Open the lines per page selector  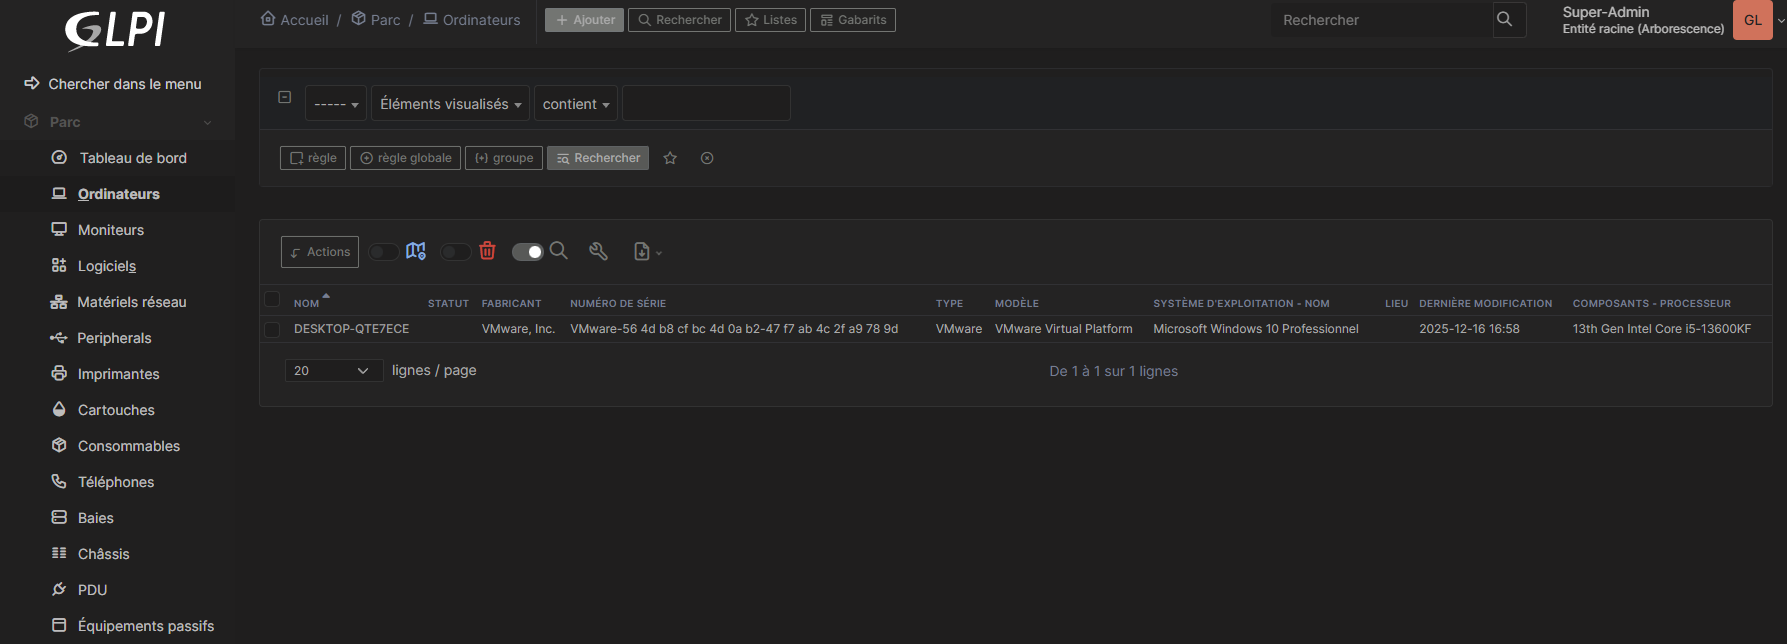point(333,371)
